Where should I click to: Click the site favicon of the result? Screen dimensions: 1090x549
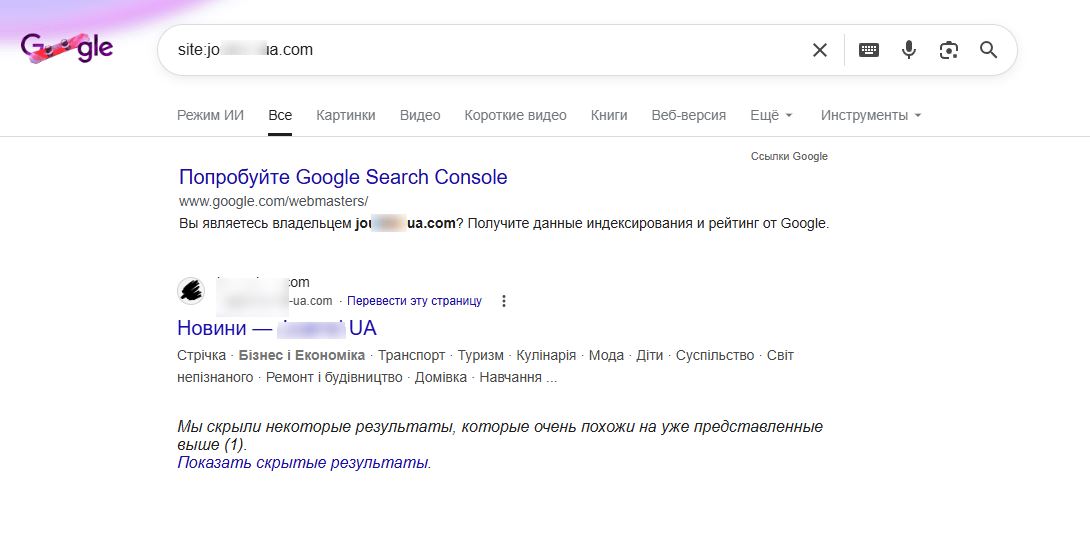[191, 290]
